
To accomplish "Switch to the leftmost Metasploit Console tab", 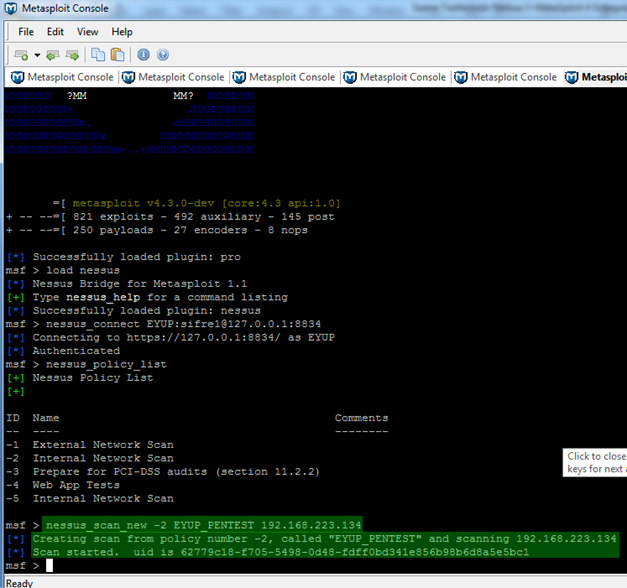I will (x=62, y=77).
